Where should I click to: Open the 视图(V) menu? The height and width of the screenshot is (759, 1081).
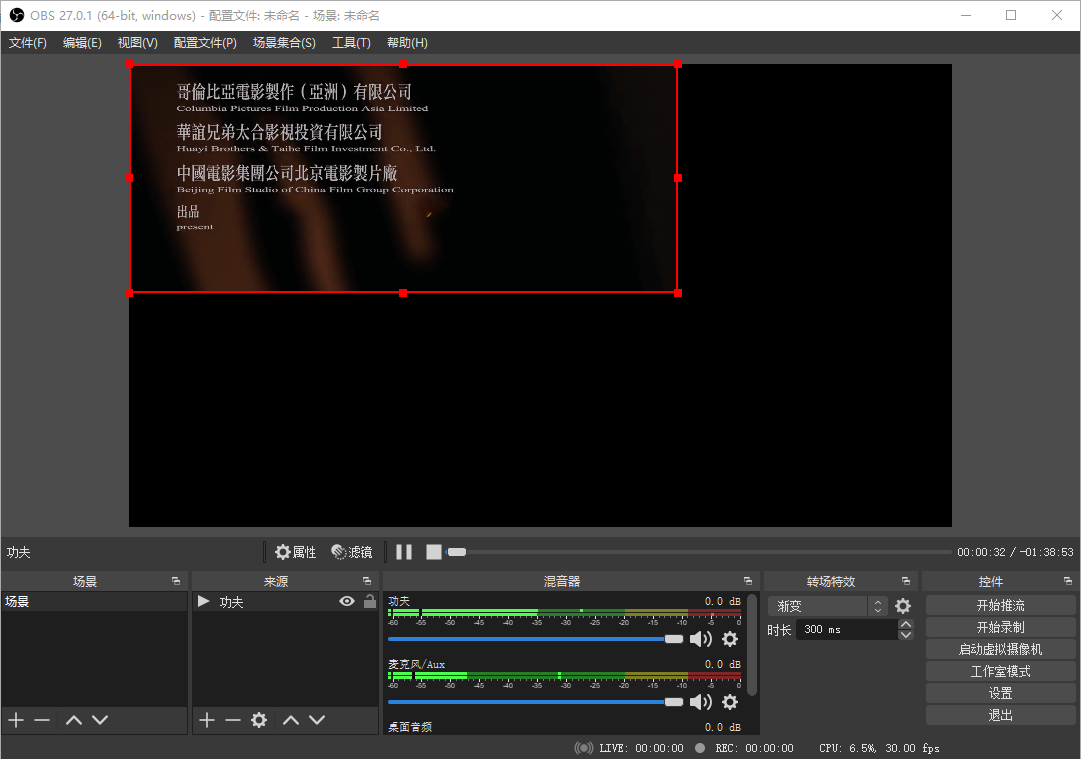click(x=137, y=43)
